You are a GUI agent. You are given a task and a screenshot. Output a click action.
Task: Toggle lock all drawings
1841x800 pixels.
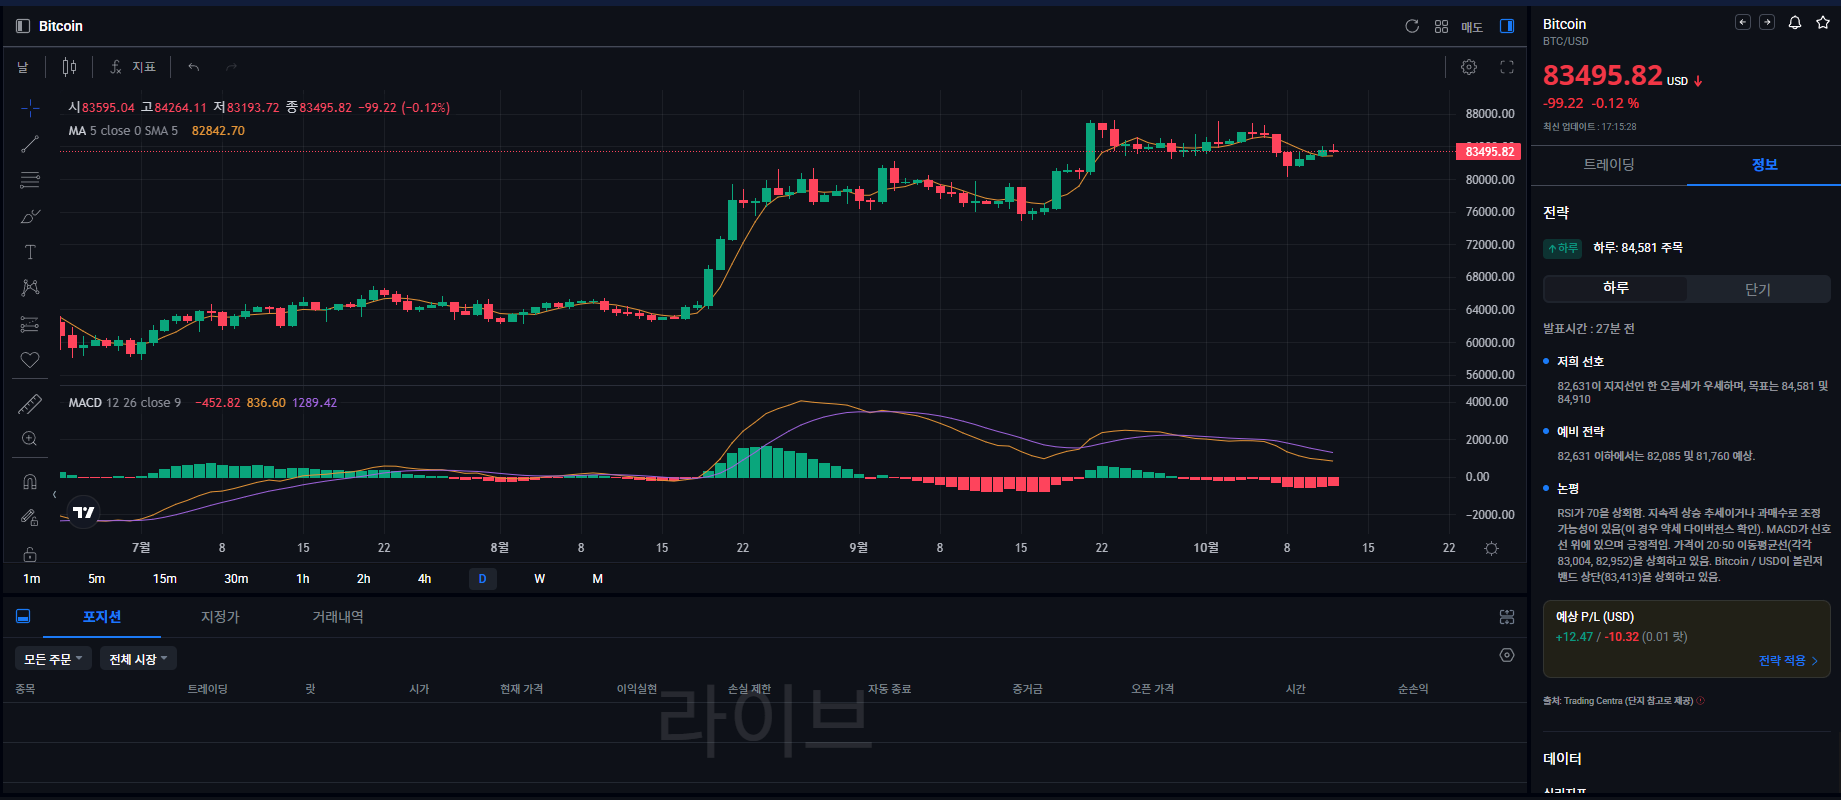[30, 554]
